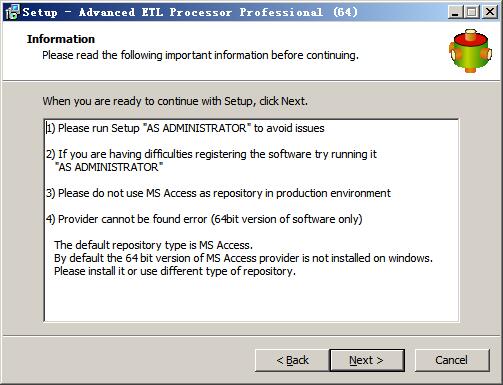This screenshot has width=503, height=385.
Task: Click the indented "AS ADMINISTRATOR" continuation line
Action: pyautogui.click(x=109, y=167)
